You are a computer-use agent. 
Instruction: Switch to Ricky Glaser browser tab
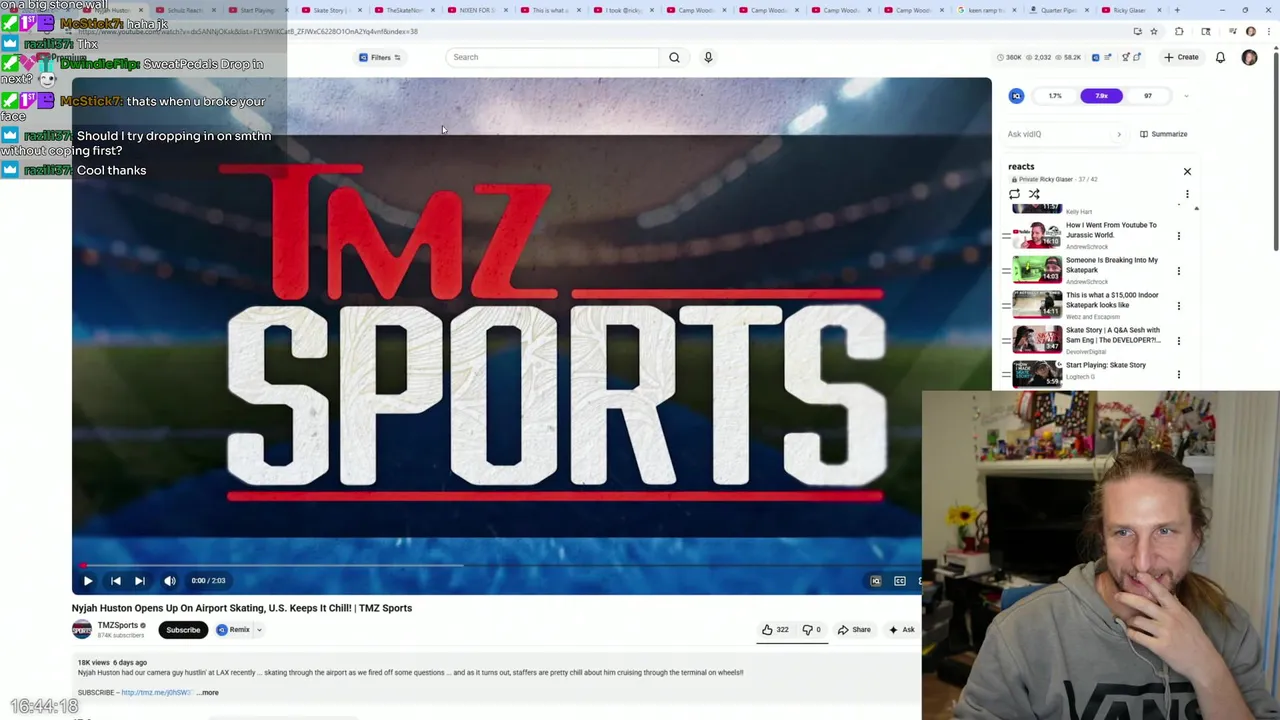coord(1131,10)
